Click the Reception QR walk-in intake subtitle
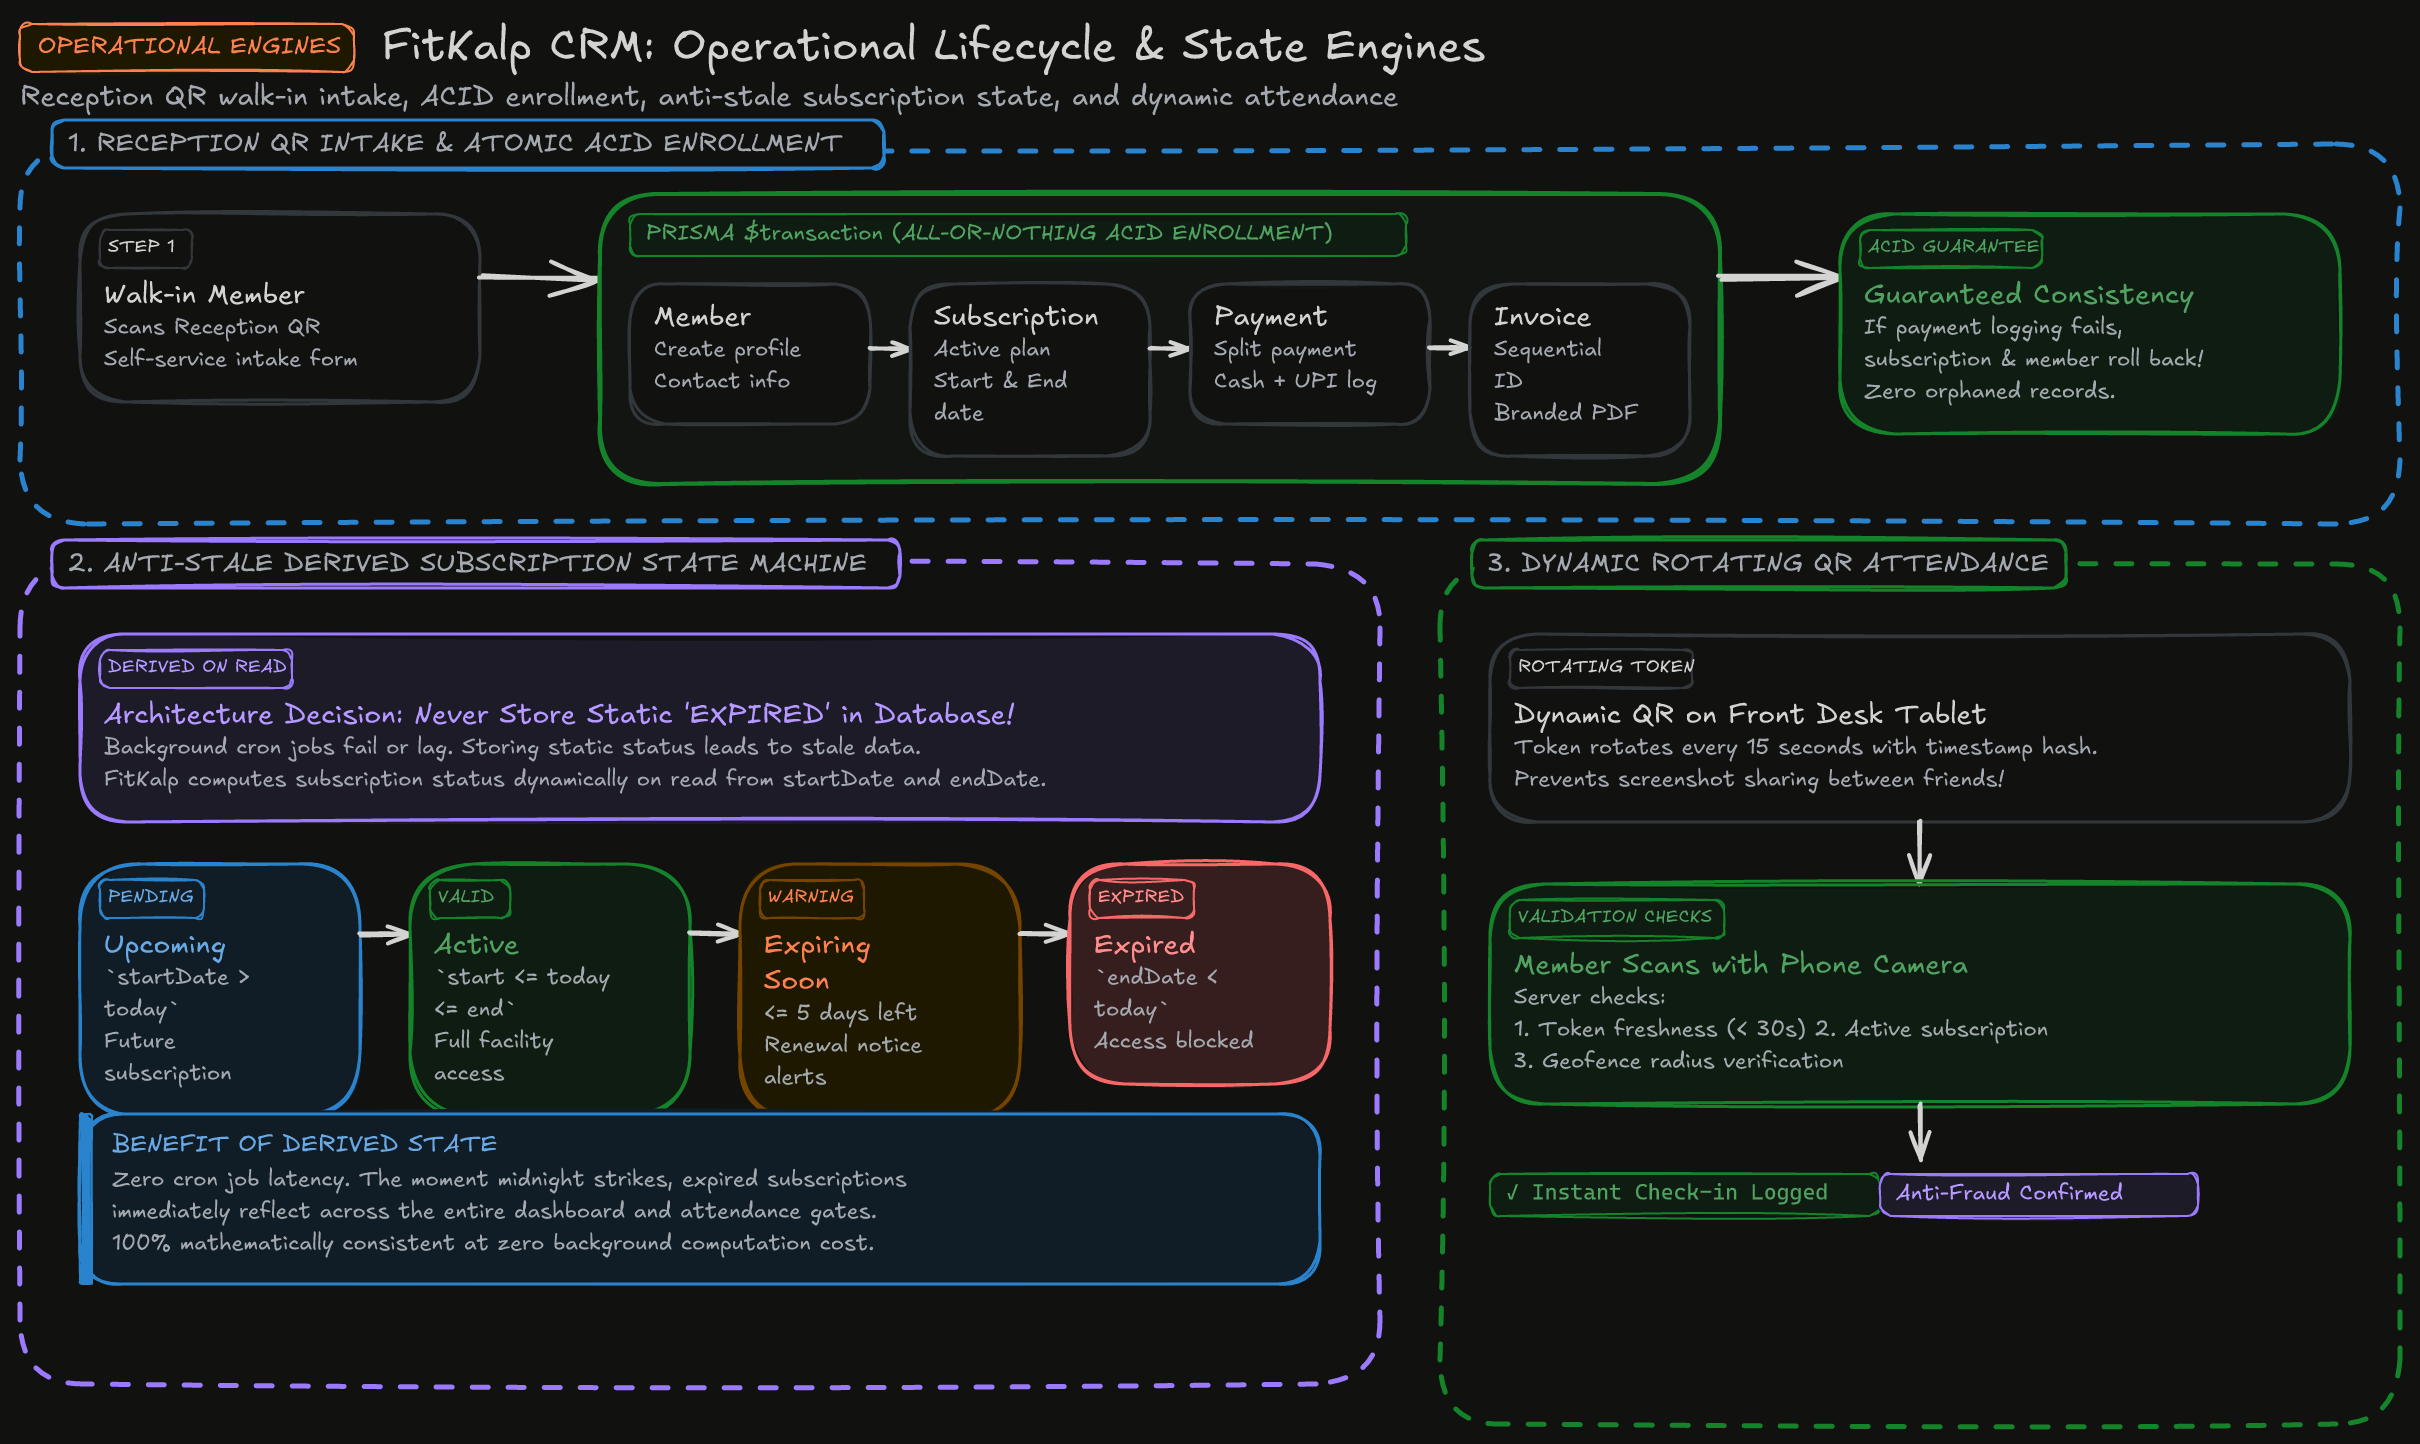This screenshot has width=2420, height=1444. coord(709,97)
